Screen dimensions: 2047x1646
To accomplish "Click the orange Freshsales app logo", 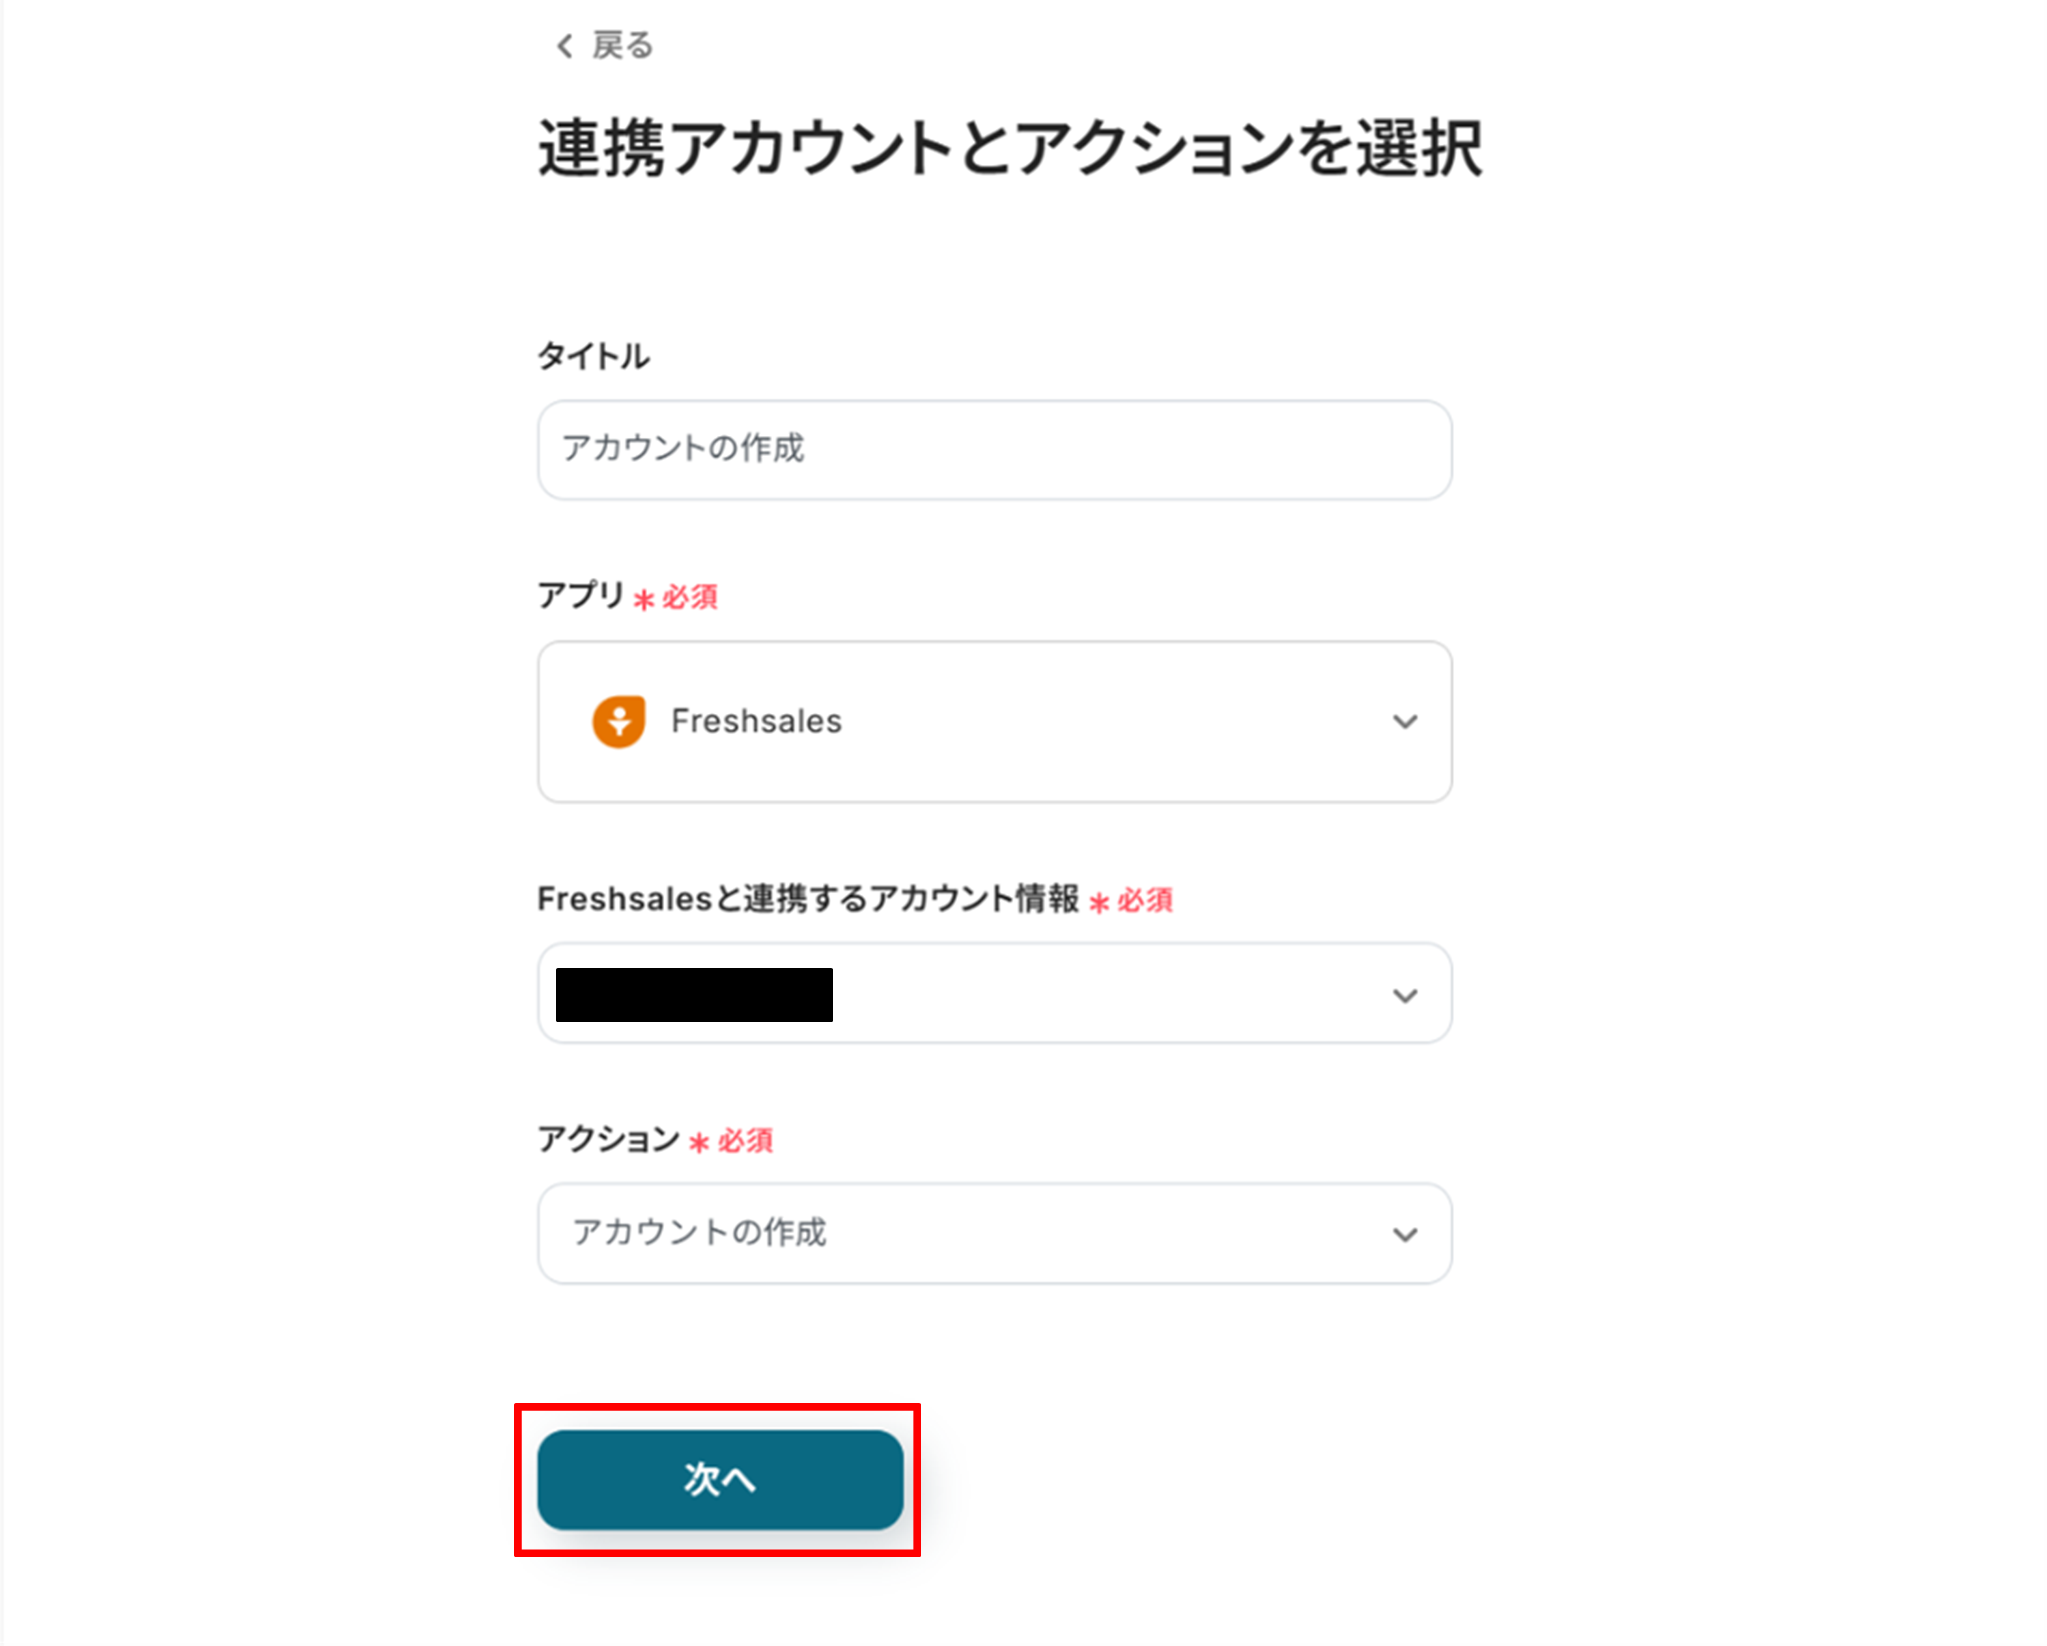I will [619, 721].
